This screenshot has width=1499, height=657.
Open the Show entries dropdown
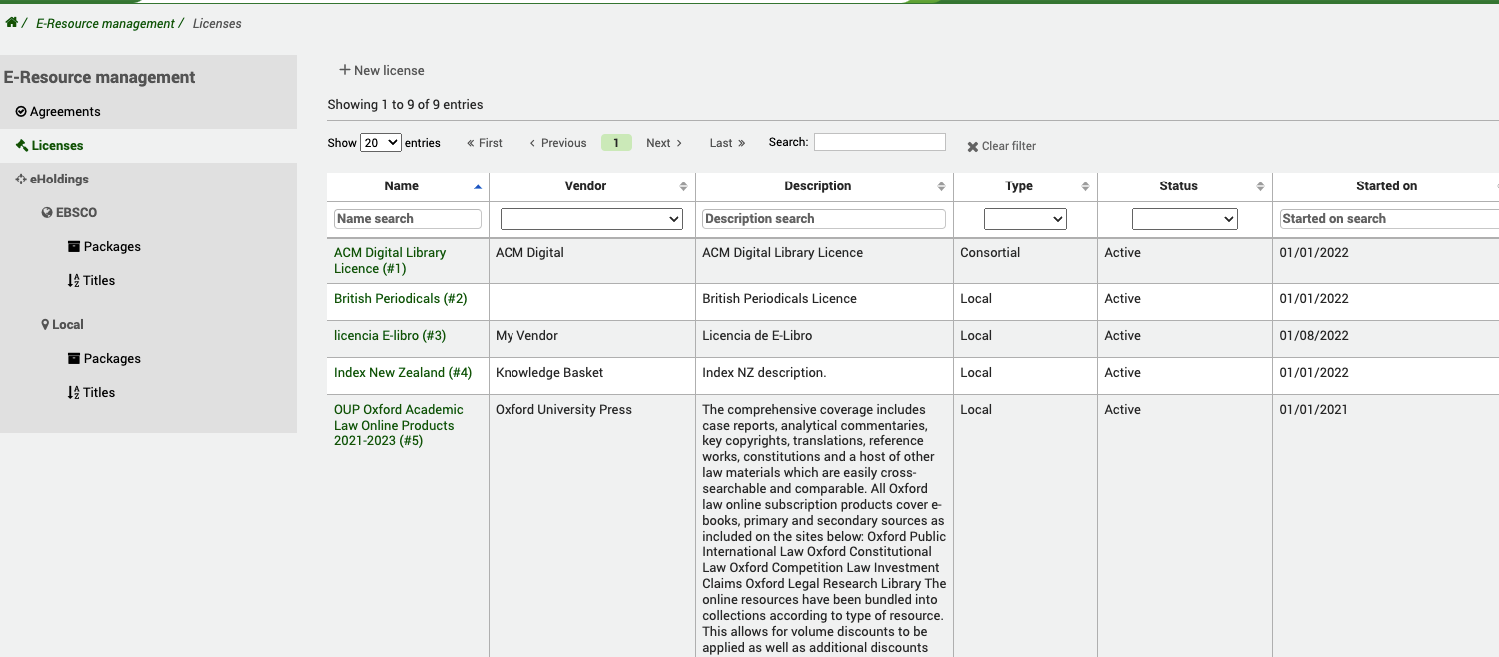coord(380,142)
